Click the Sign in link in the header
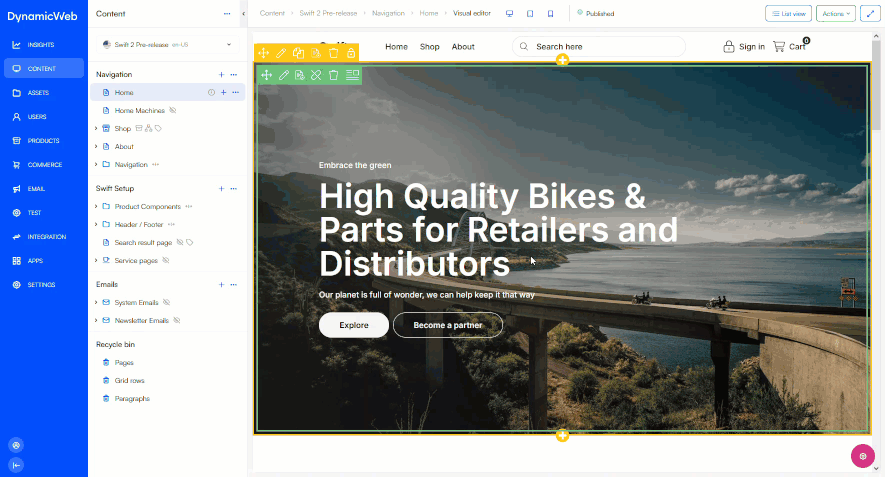The width and height of the screenshot is (885, 477). pos(744,46)
